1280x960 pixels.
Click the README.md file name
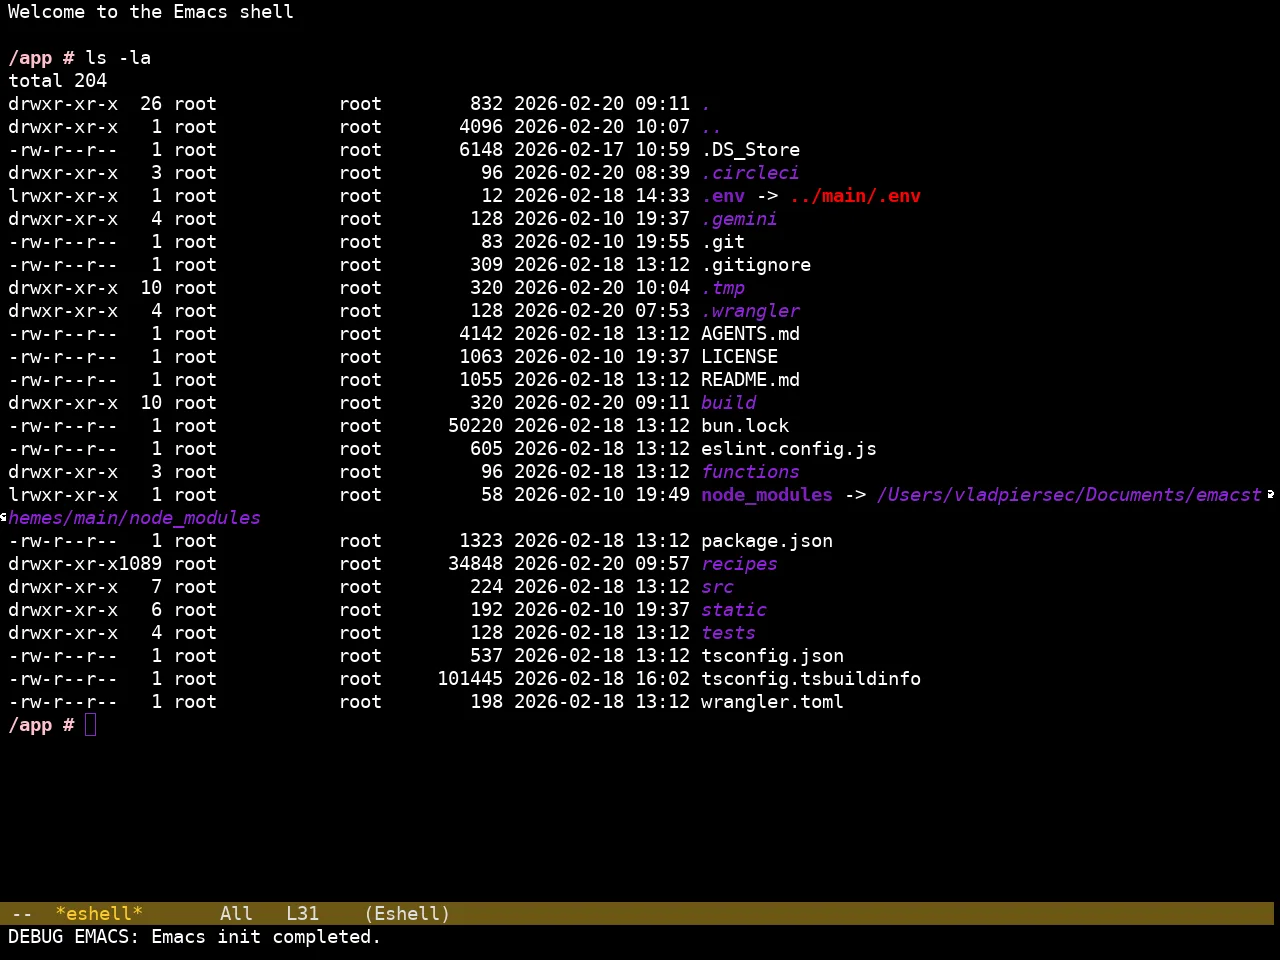coord(750,380)
